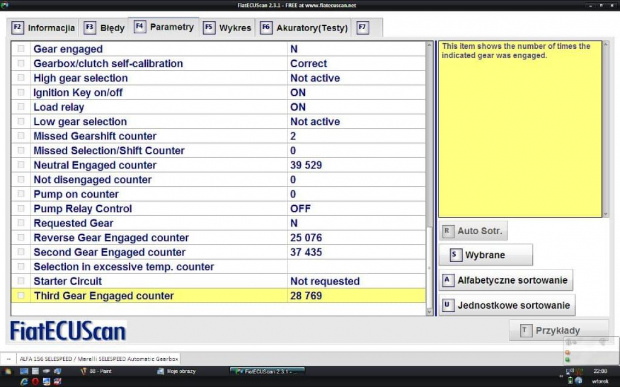Click the F3 key icon beside Błędy

[90, 28]
